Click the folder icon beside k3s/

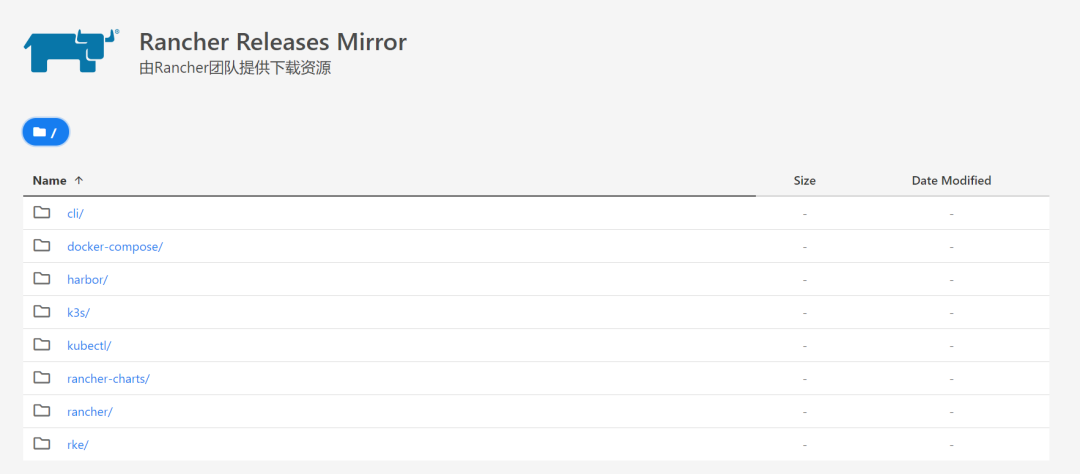click(42, 312)
